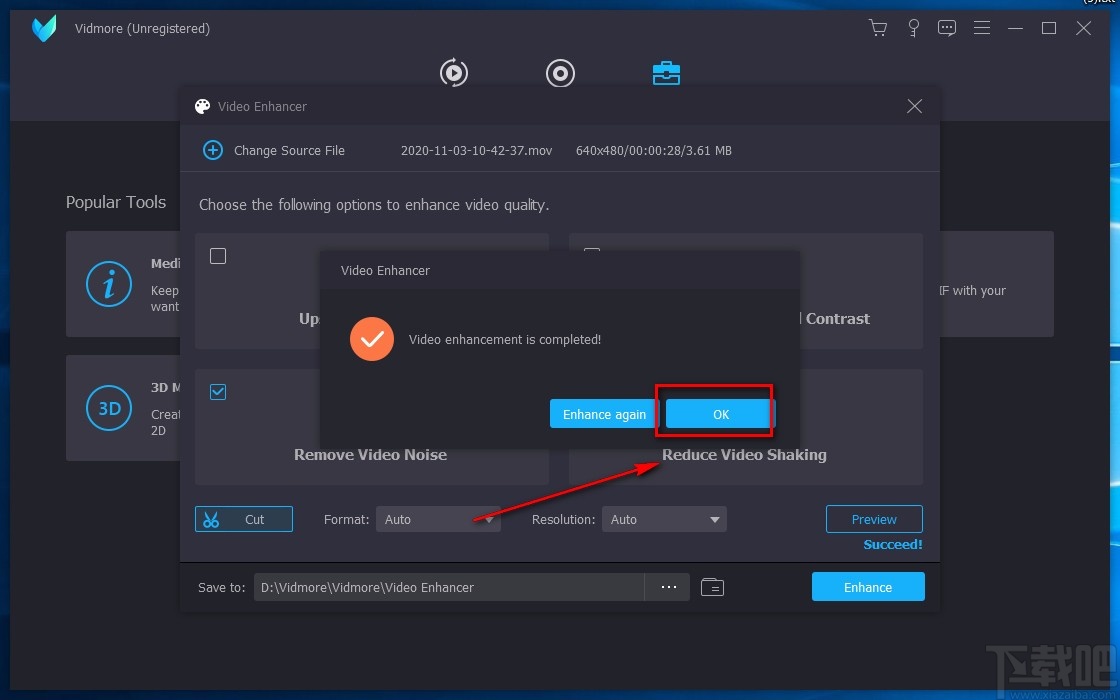Image resolution: width=1120 pixels, height=700 pixels.
Task: Click Change Source File plus icon
Action: tap(213, 150)
